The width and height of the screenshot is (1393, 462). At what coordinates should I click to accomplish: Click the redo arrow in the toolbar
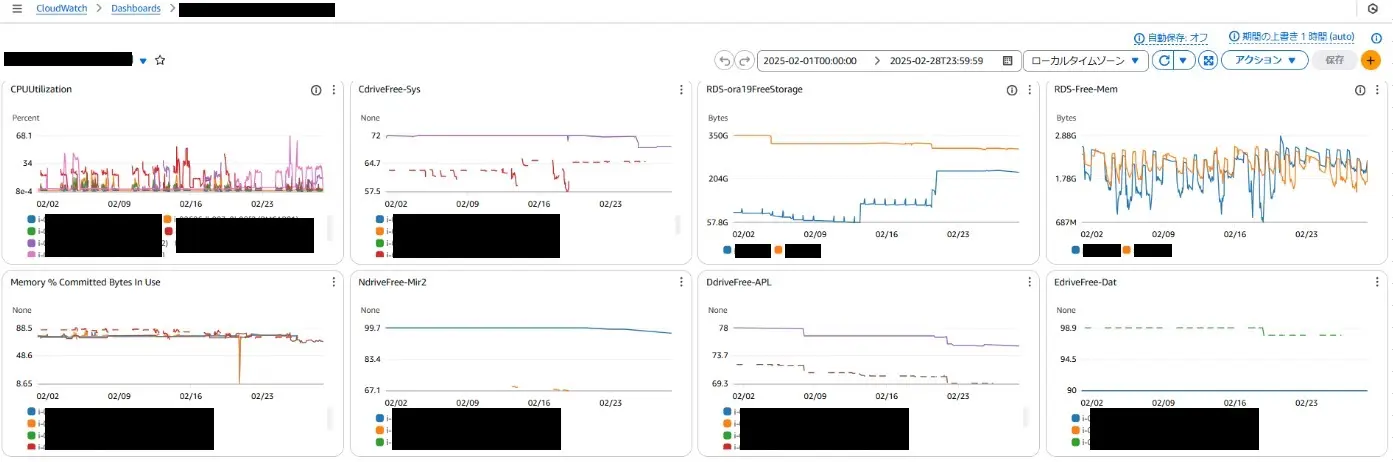744,61
